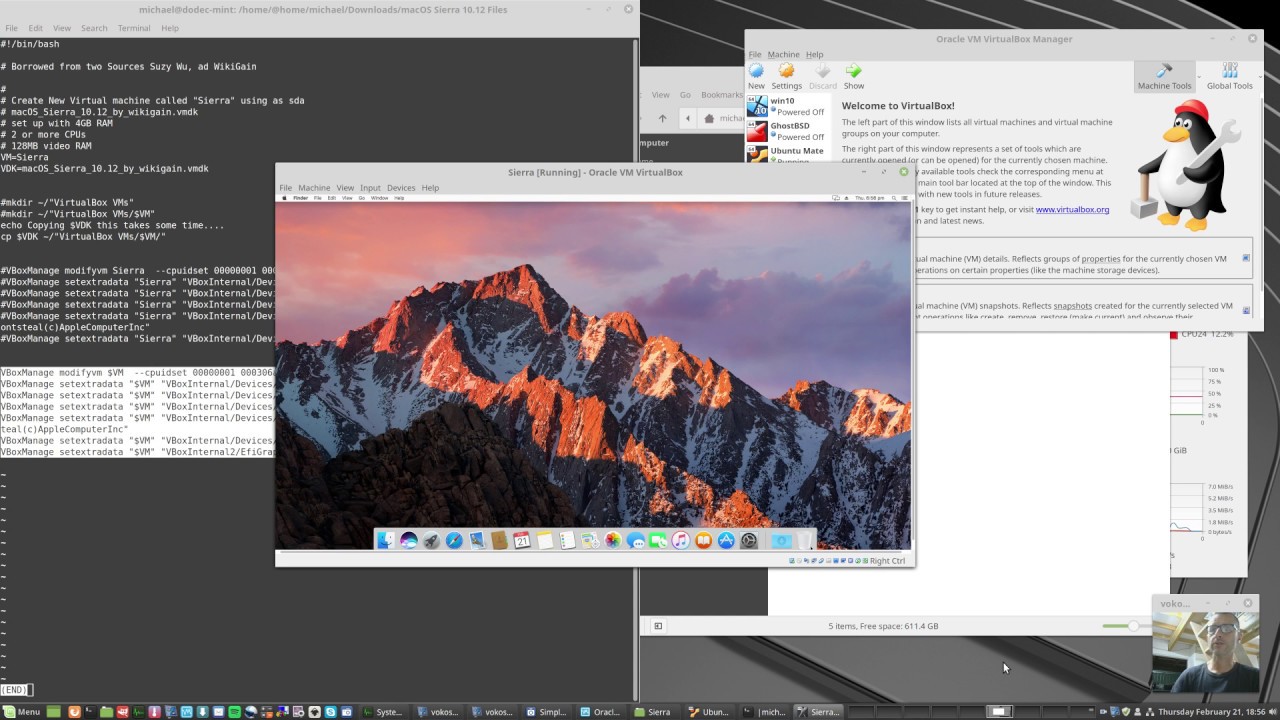Viewport: 1280px width, 720px height.
Task: Open Notes icon in macOS dock
Action: pyautogui.click(x=545, y=540)
